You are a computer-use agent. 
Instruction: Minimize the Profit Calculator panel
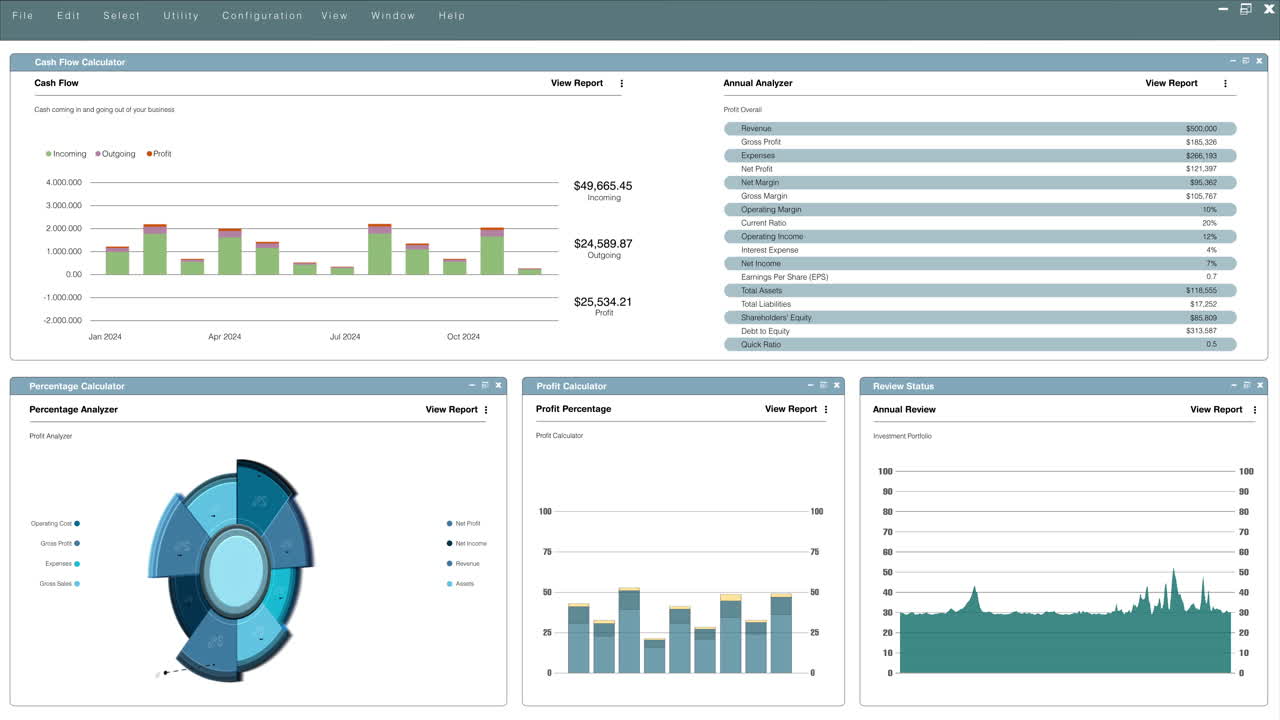coord(810,385)
